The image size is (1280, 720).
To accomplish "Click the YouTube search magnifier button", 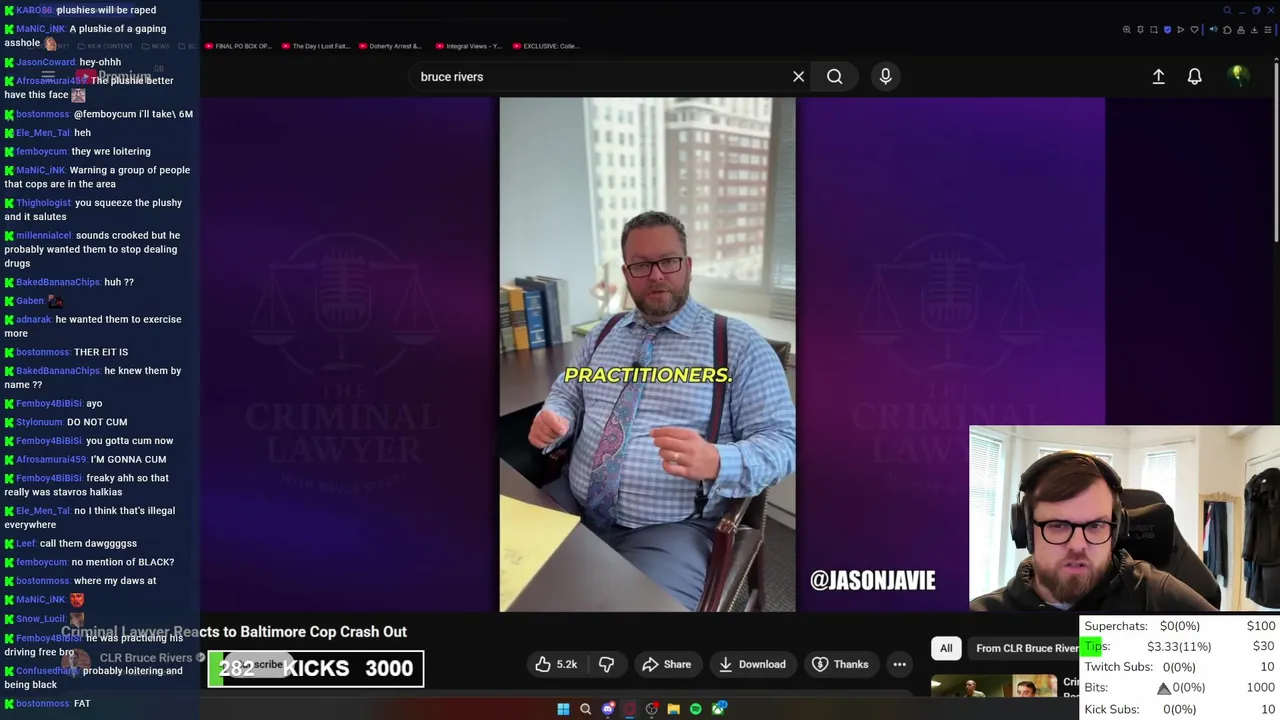I will click(x=834, y=76).
